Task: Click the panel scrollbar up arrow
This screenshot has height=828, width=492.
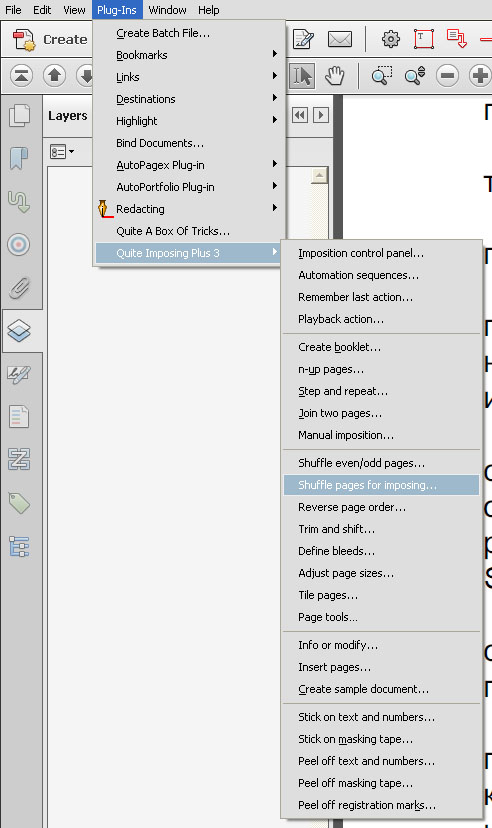Action: [x=319, y=175]
